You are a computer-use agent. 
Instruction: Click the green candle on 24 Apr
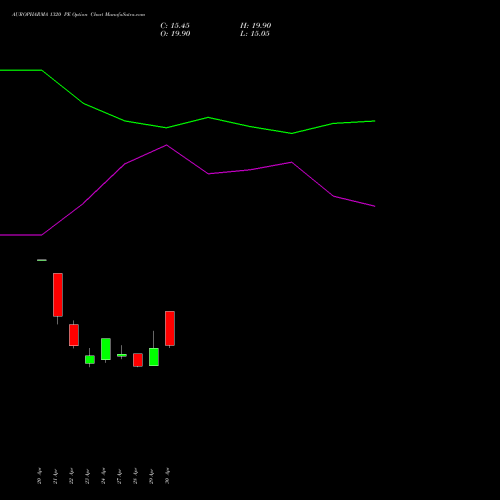click(106, 349)
